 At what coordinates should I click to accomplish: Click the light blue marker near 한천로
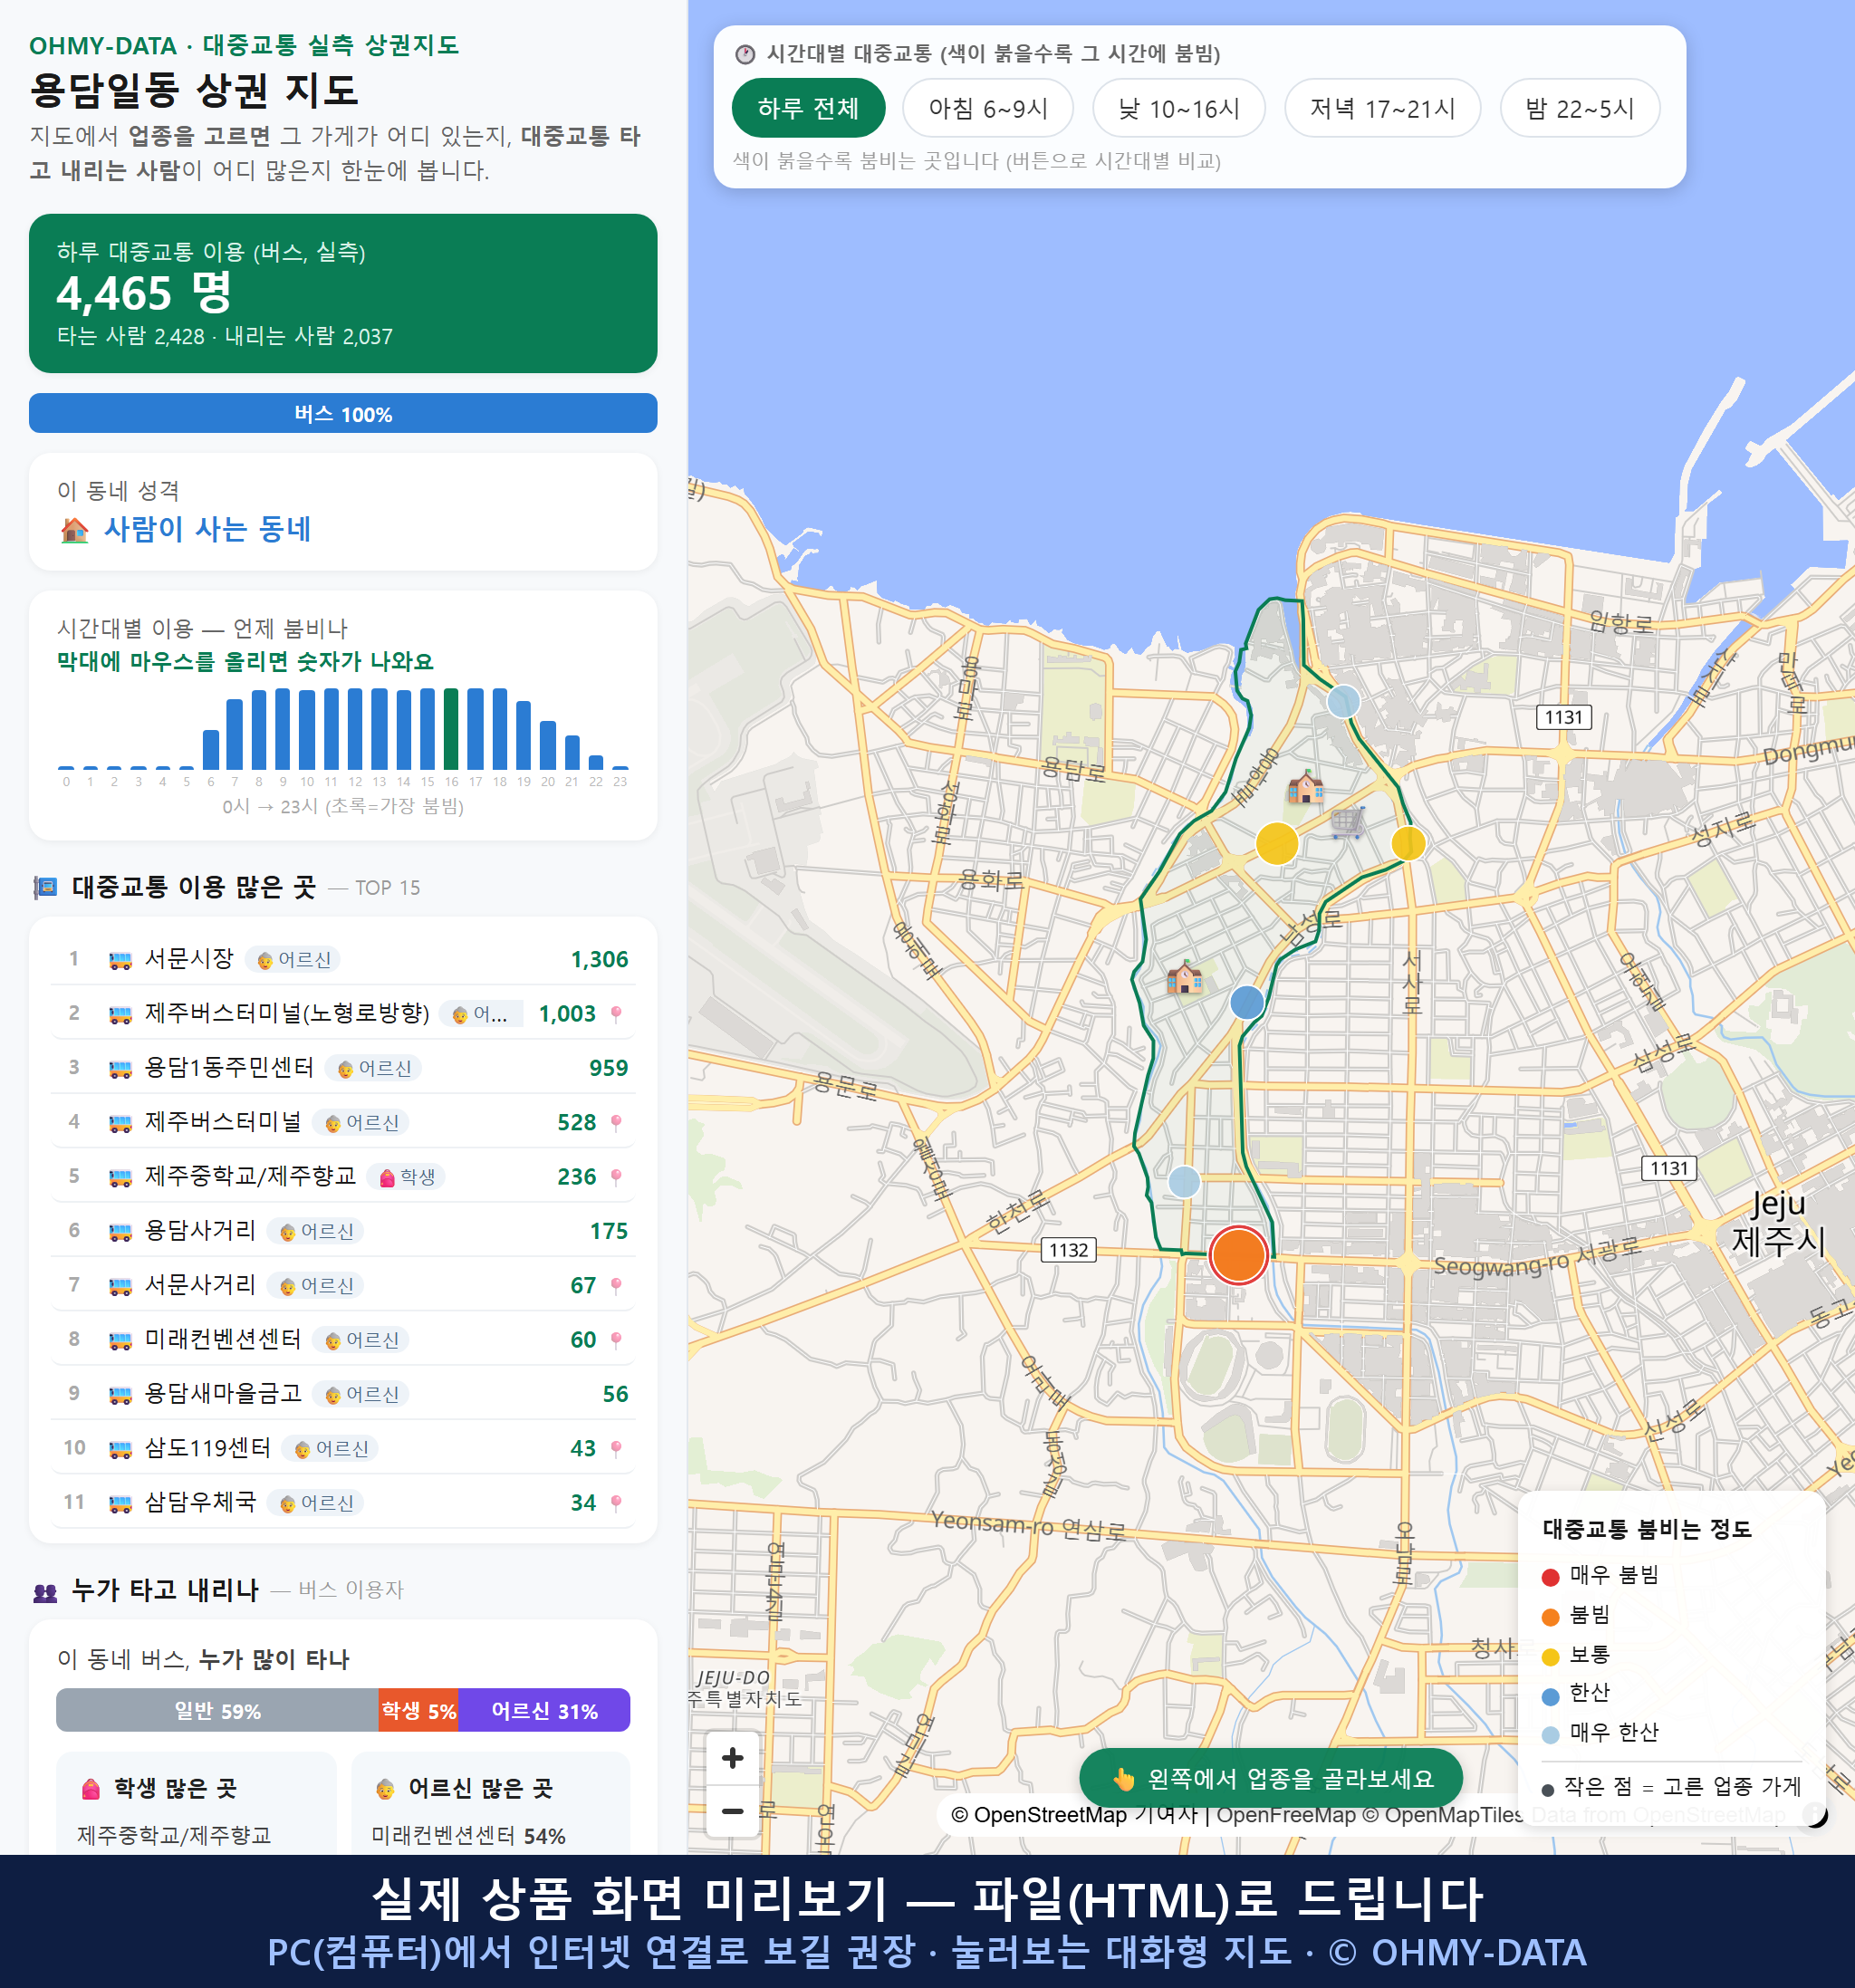point(1184,1182)
